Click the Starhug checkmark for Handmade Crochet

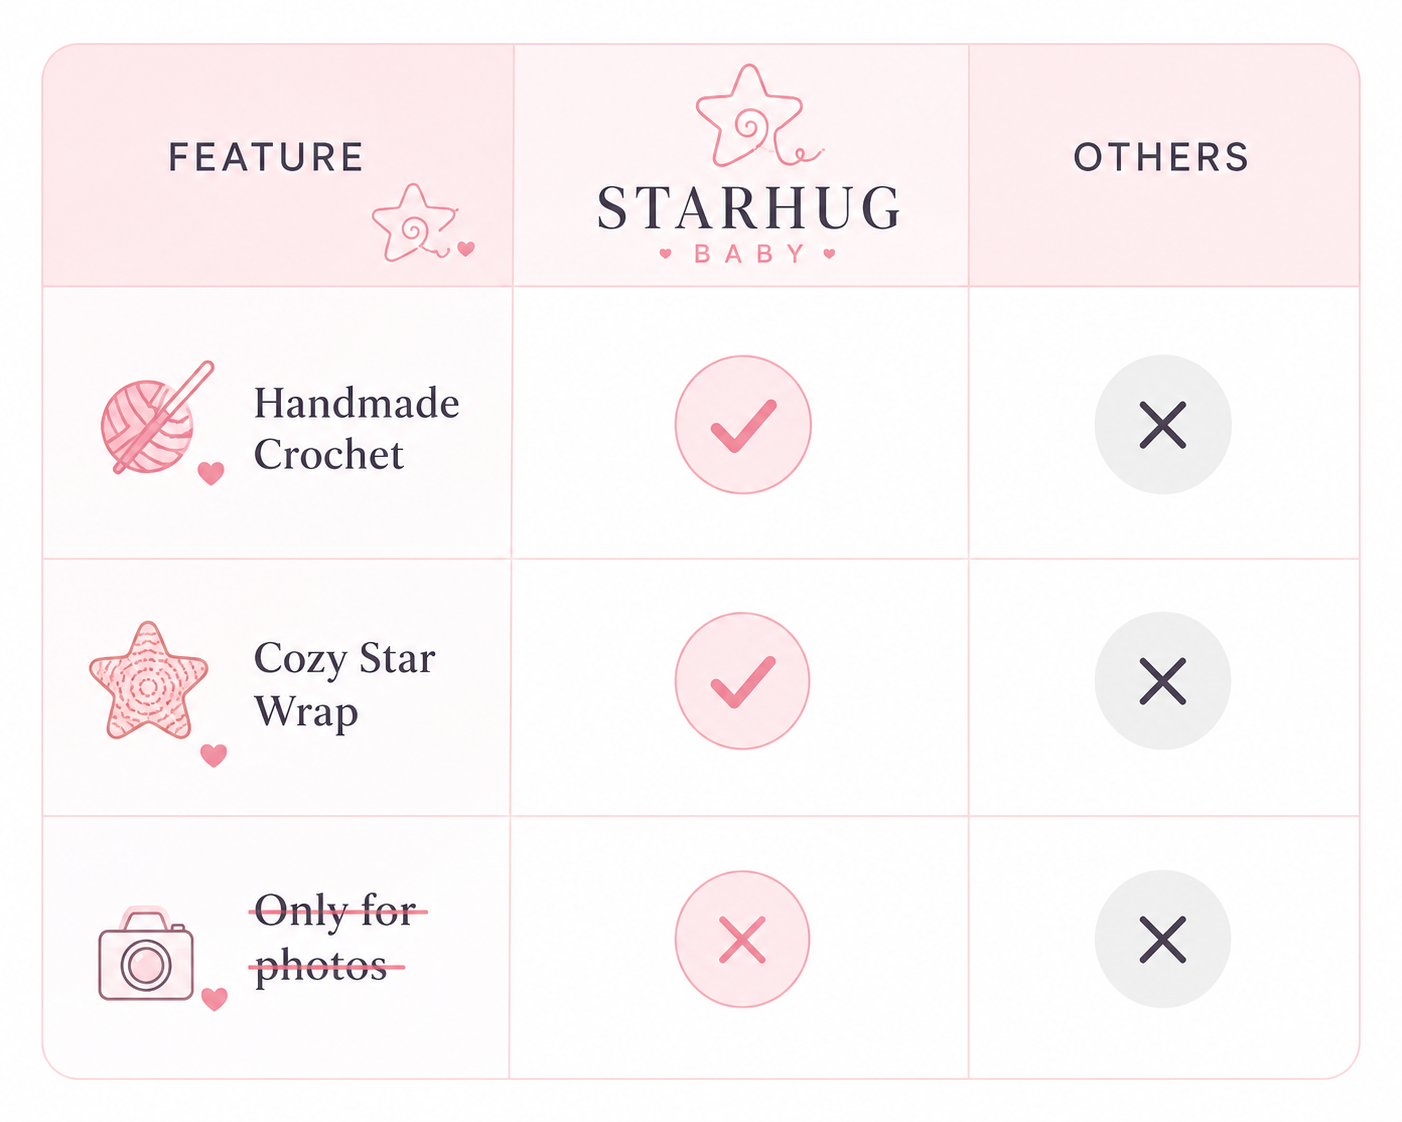pyautogui.click(x=743, y=425)
